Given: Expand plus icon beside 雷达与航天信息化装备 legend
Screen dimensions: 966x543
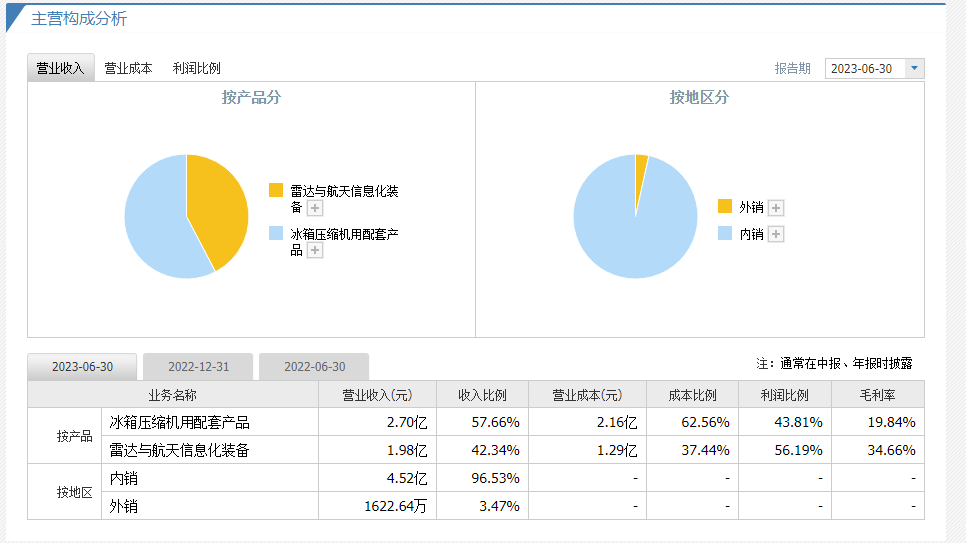Looking at the screenshot, I should [315, 208].
